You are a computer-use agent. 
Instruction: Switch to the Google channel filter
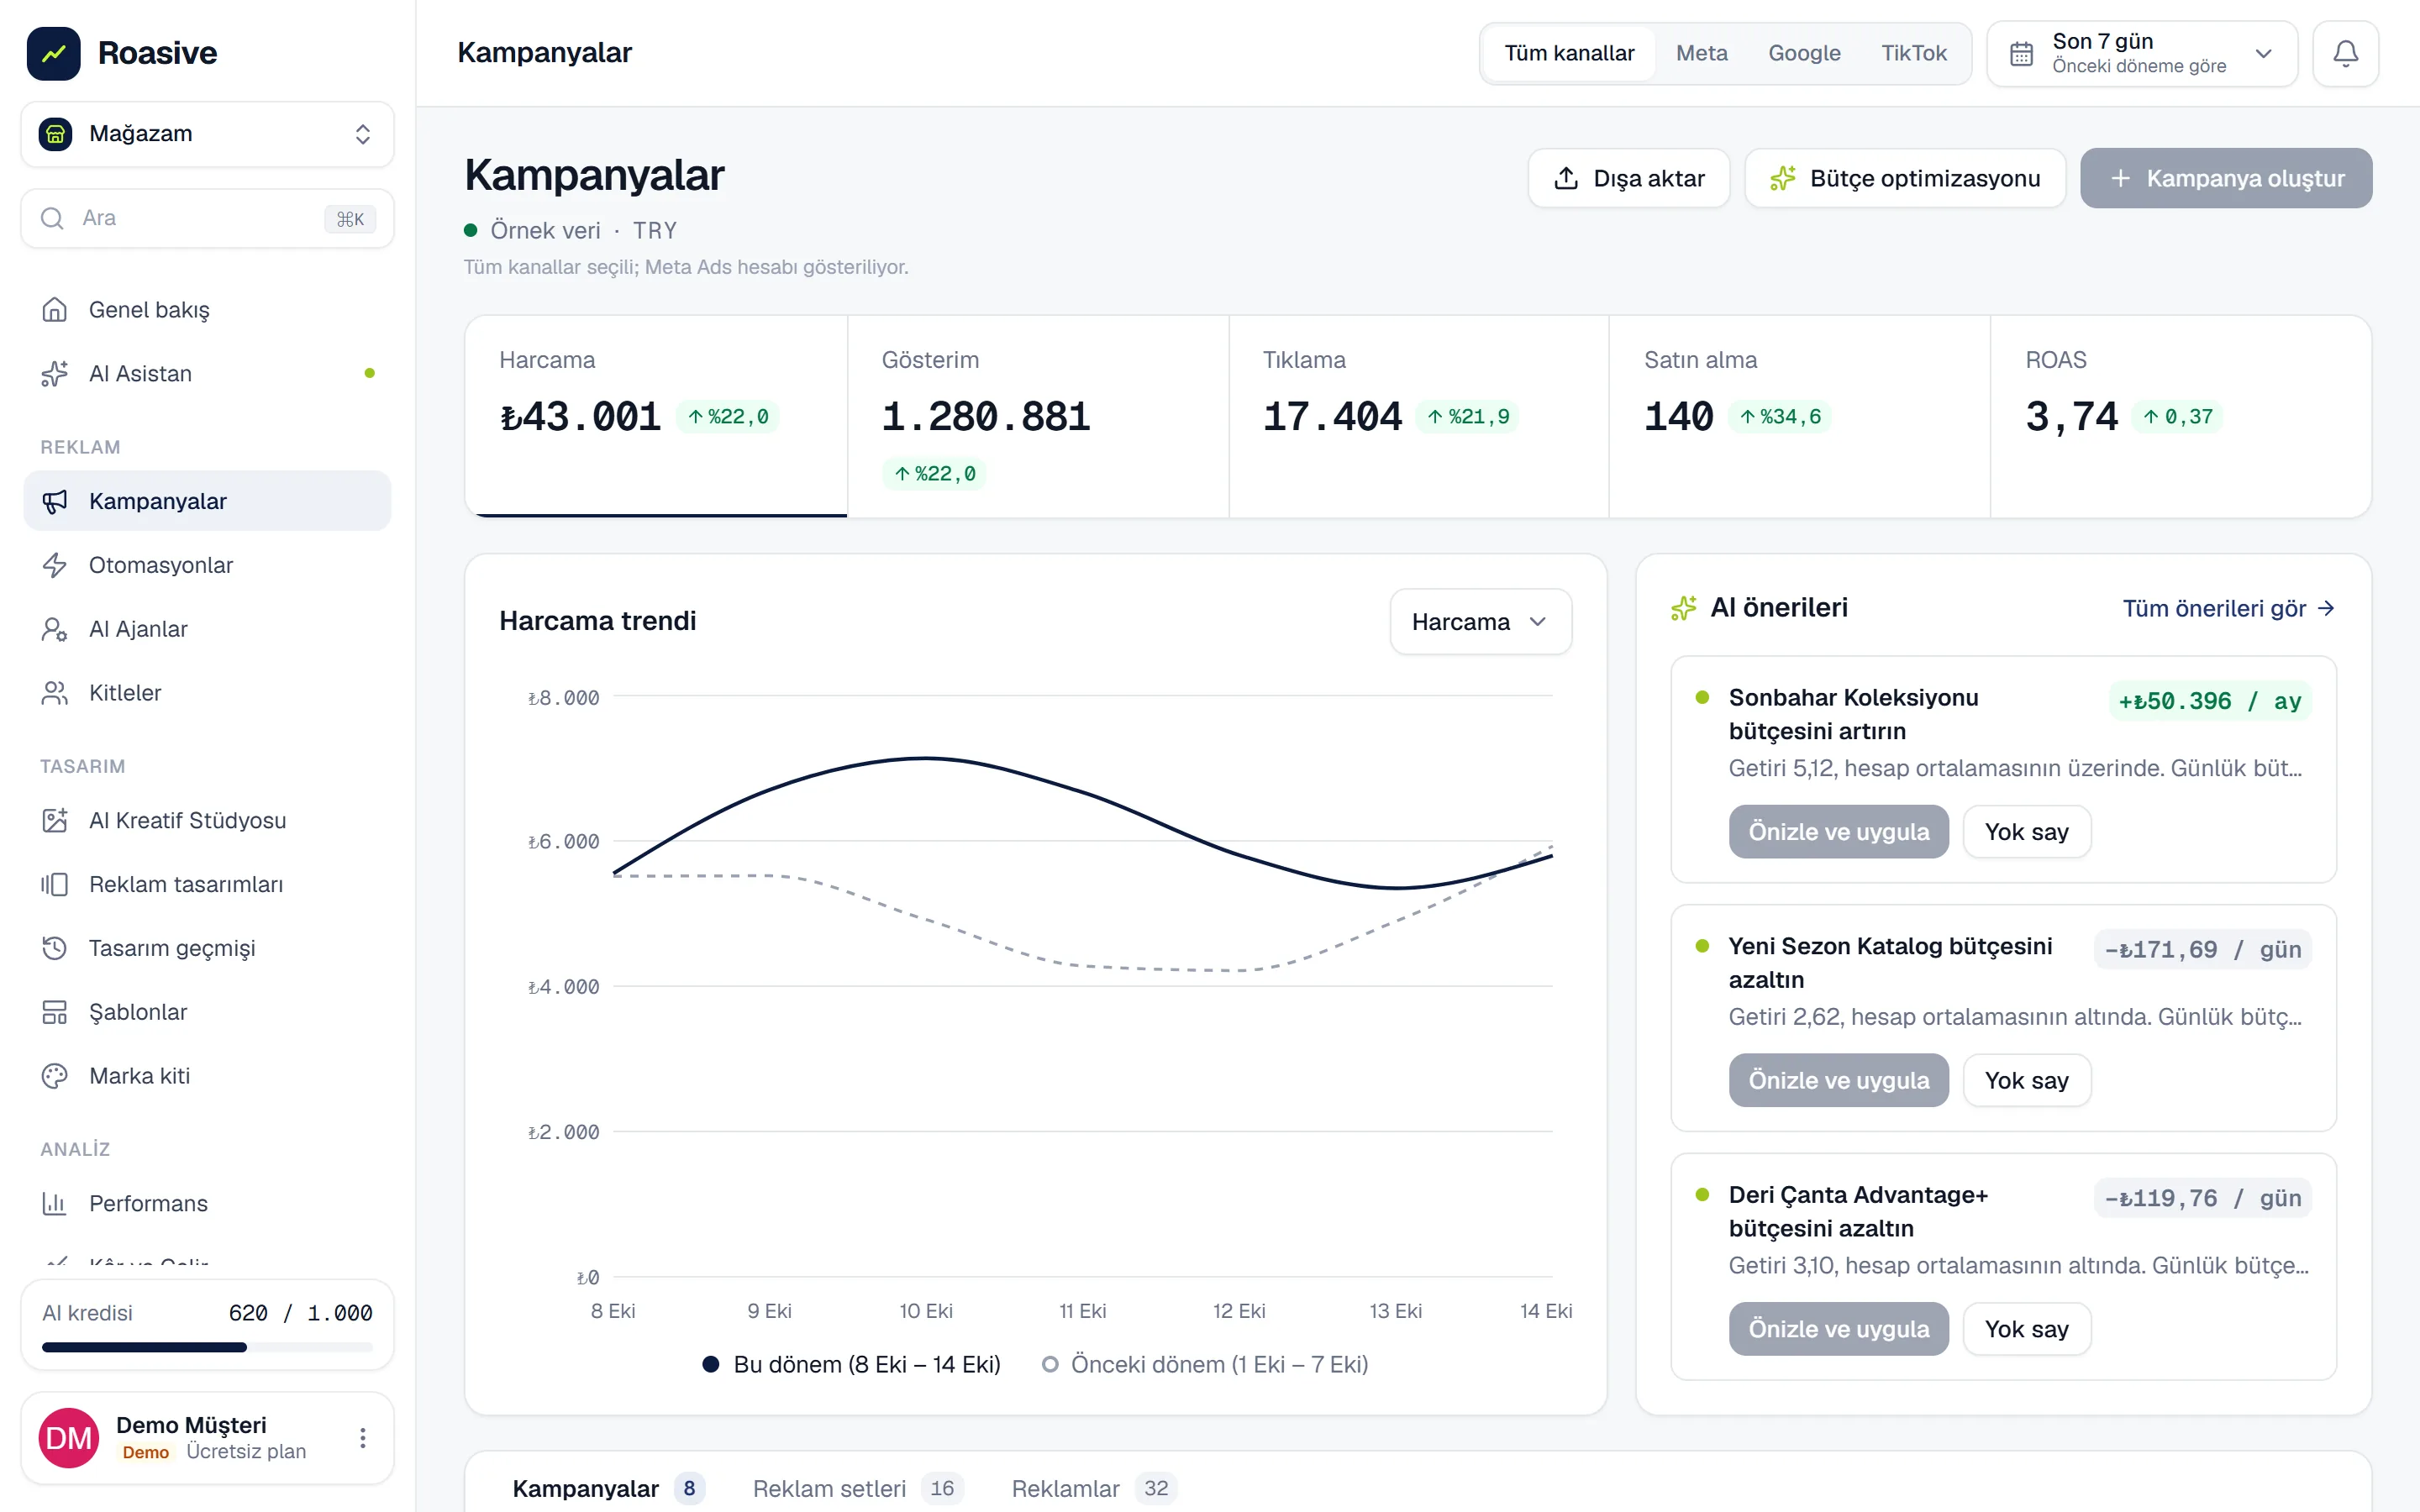click(1804, 53)
